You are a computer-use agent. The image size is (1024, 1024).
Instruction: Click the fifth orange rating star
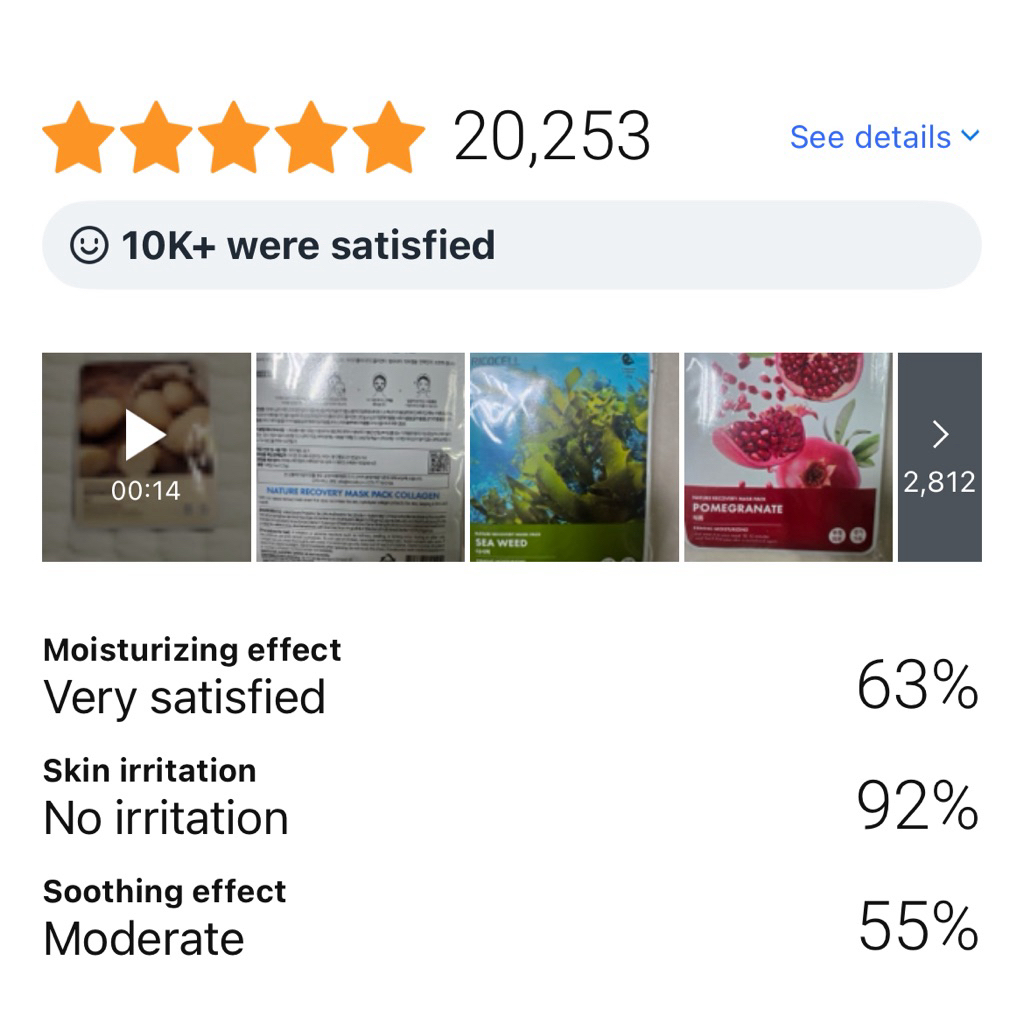click(x=389, y=137)
